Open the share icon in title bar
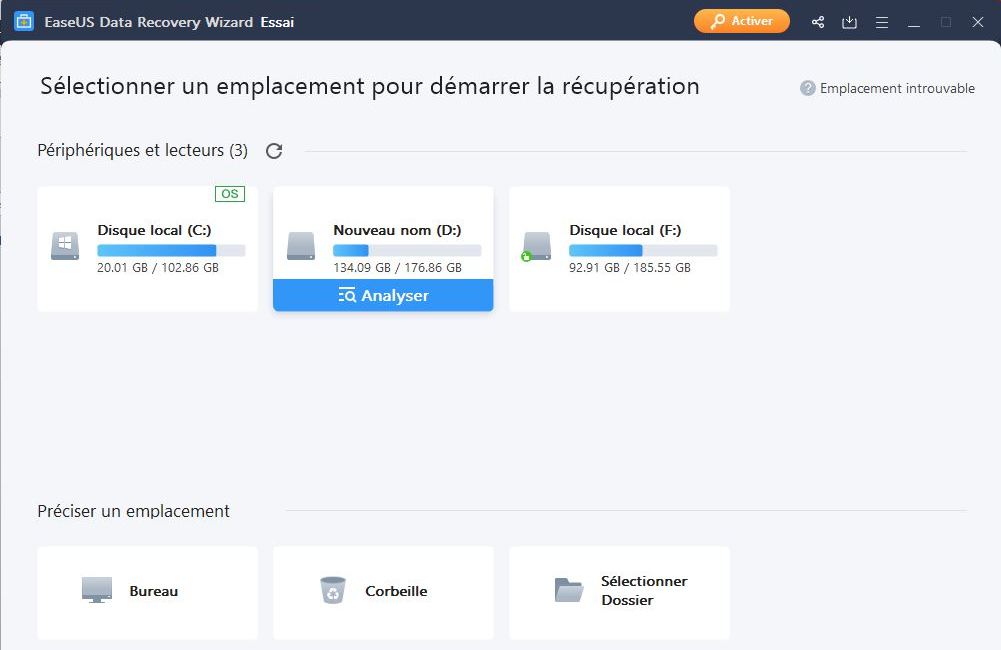Image resolution: width=1001 pixels, height=650 pixels. [x=818, y=22]
